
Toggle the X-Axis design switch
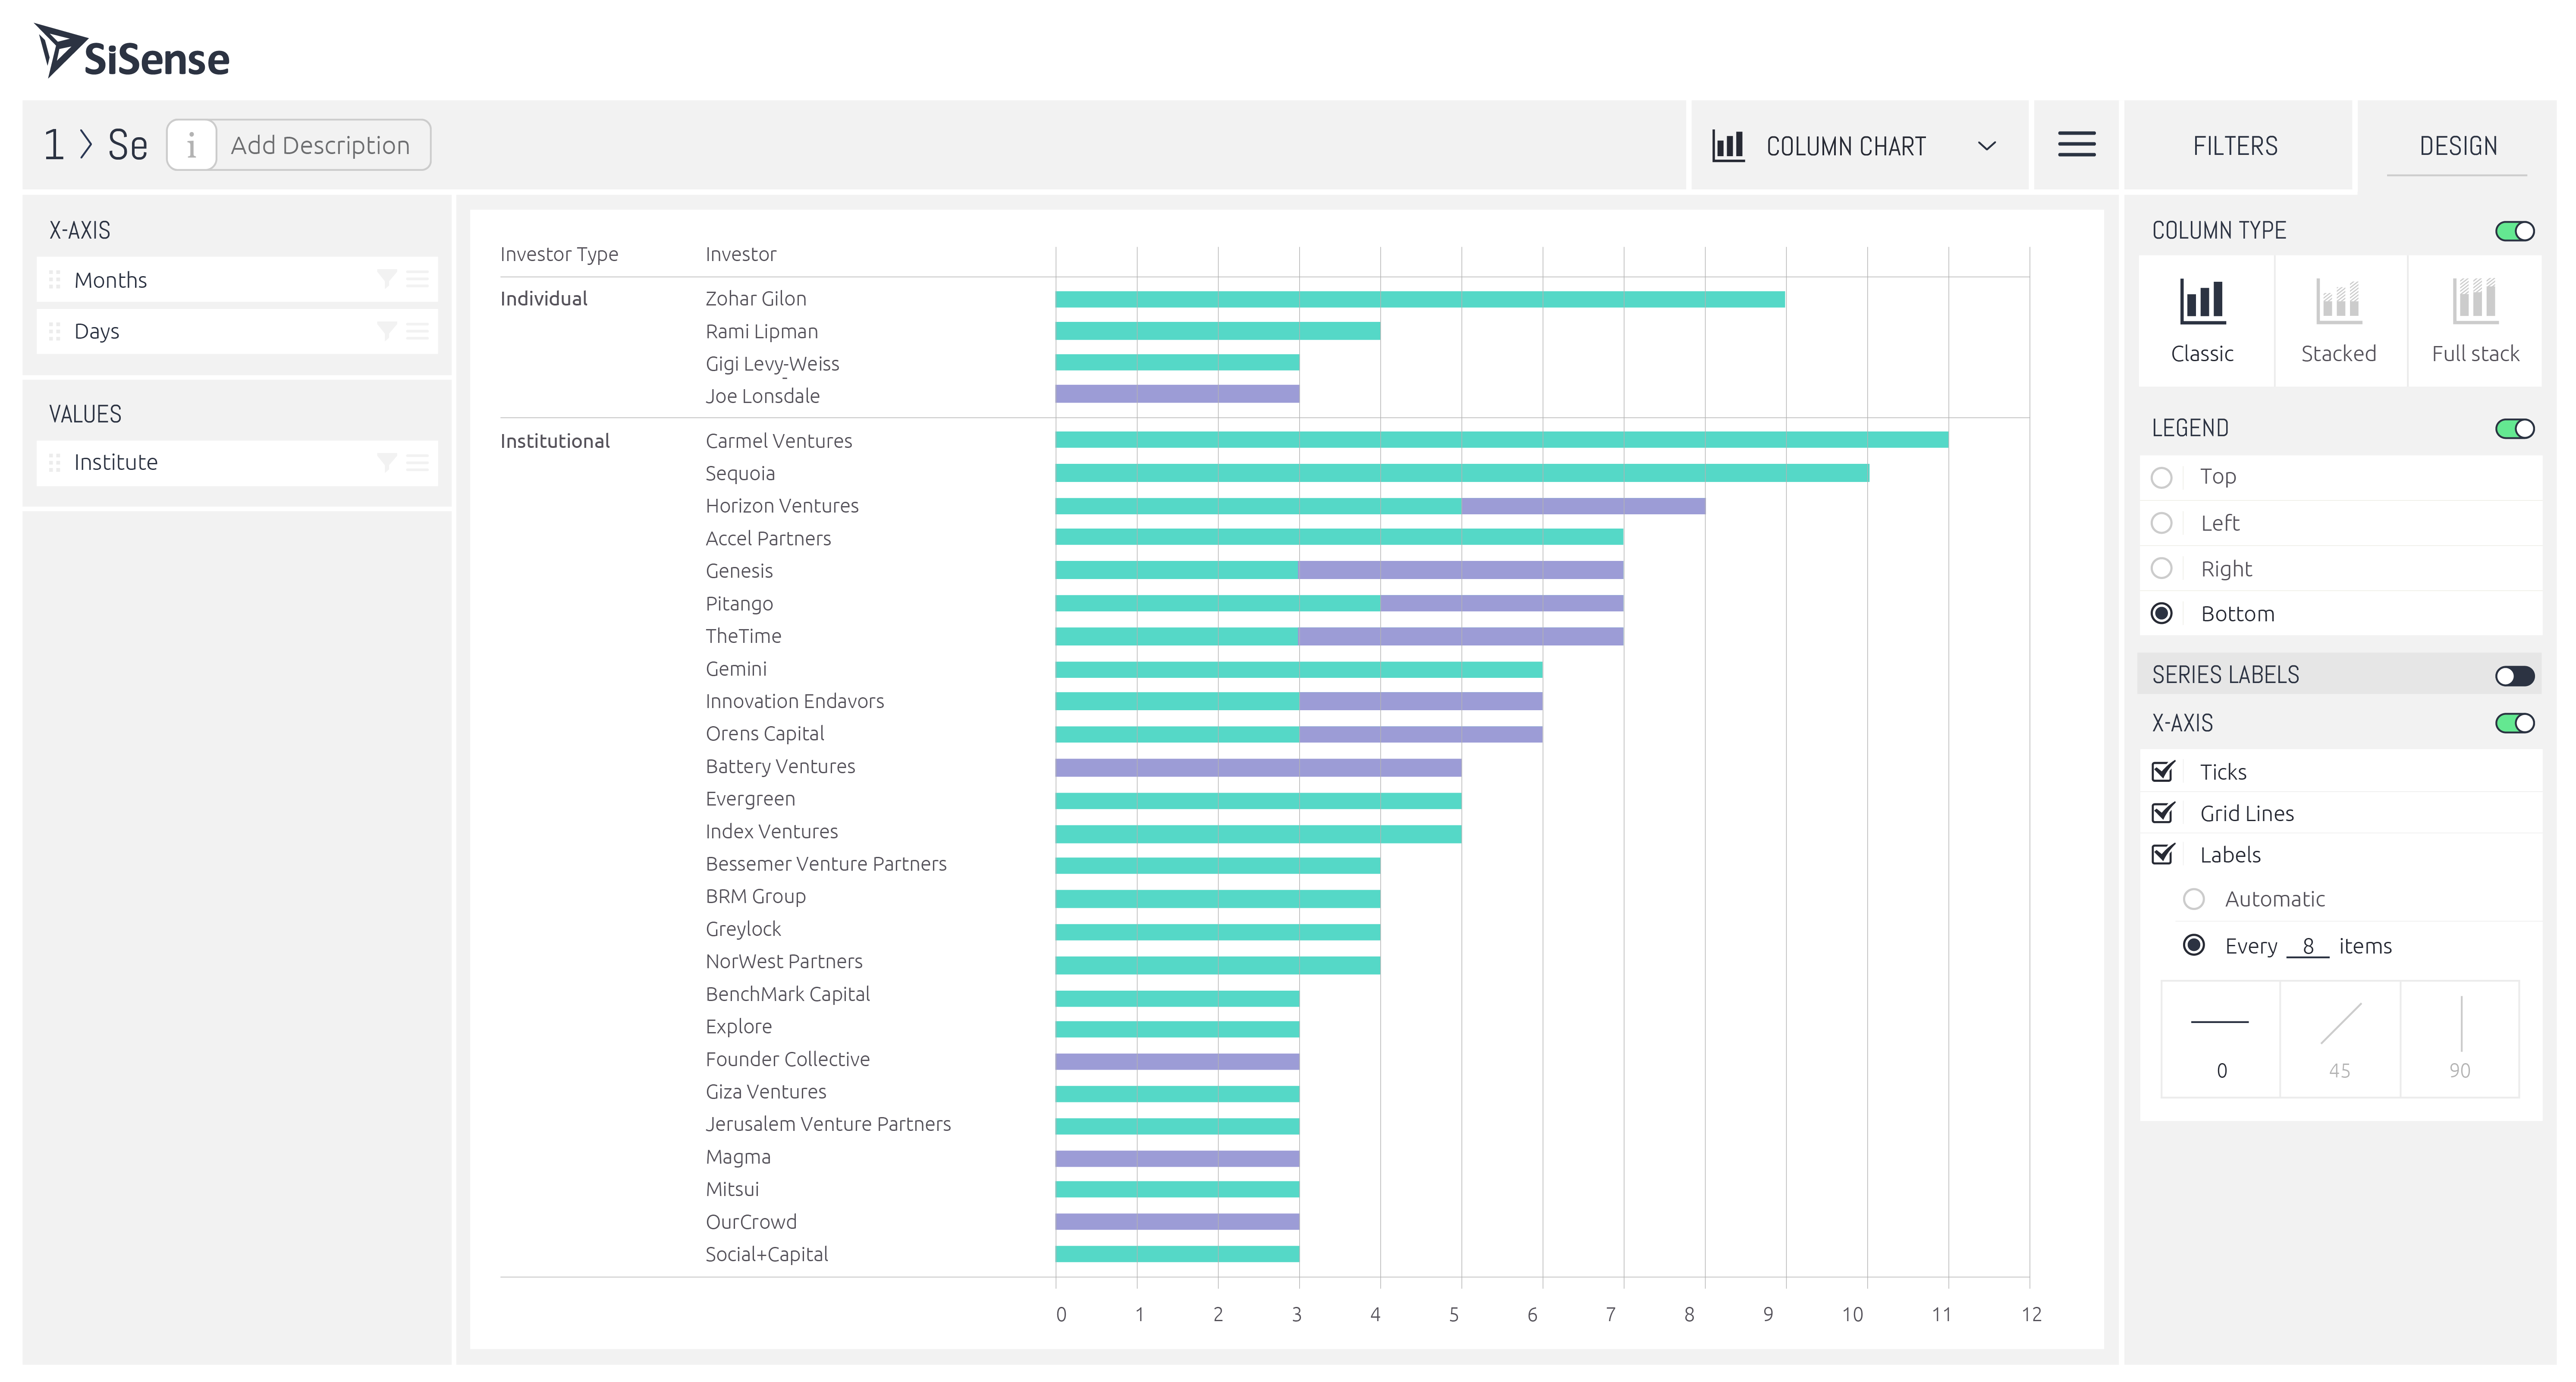pyautogui.click(x=2515, y=723)
